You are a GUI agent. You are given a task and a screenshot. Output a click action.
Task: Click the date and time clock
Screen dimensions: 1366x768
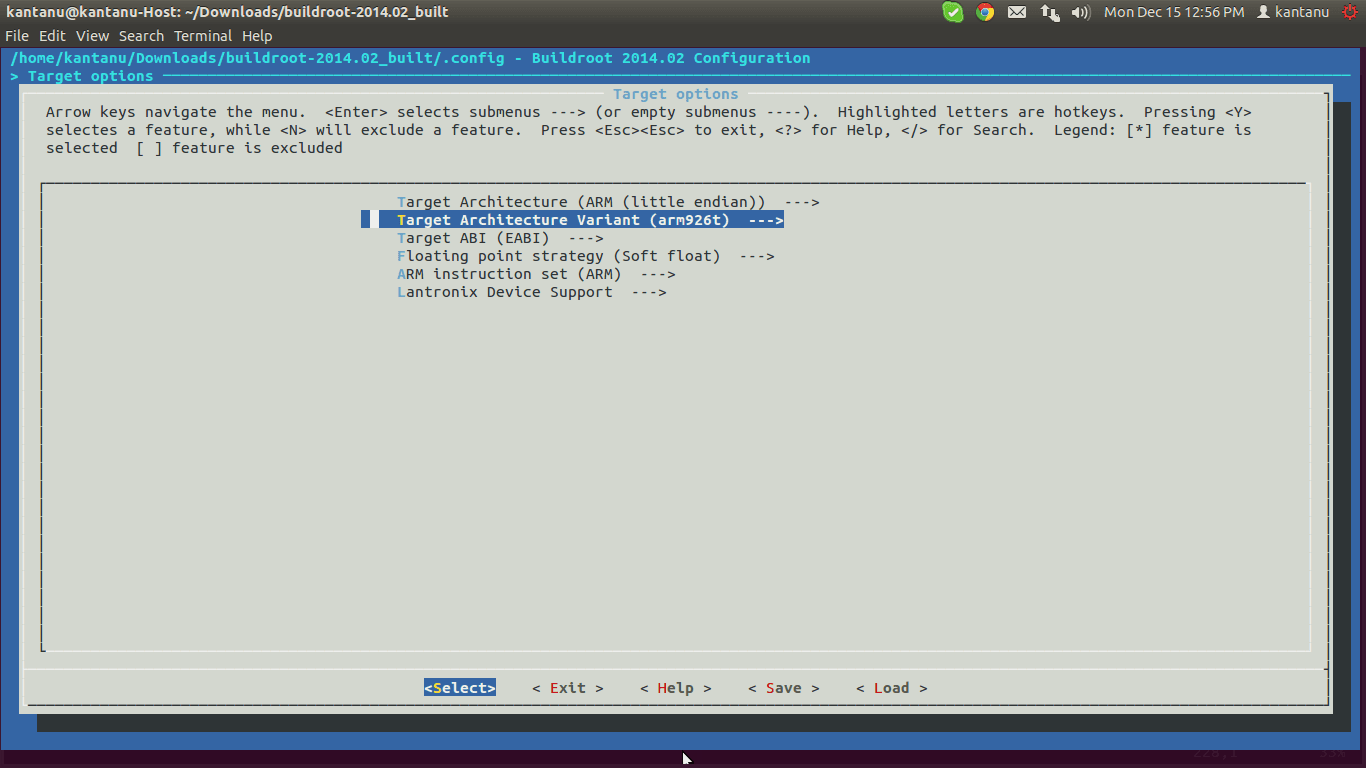(x=1174, y=12)
